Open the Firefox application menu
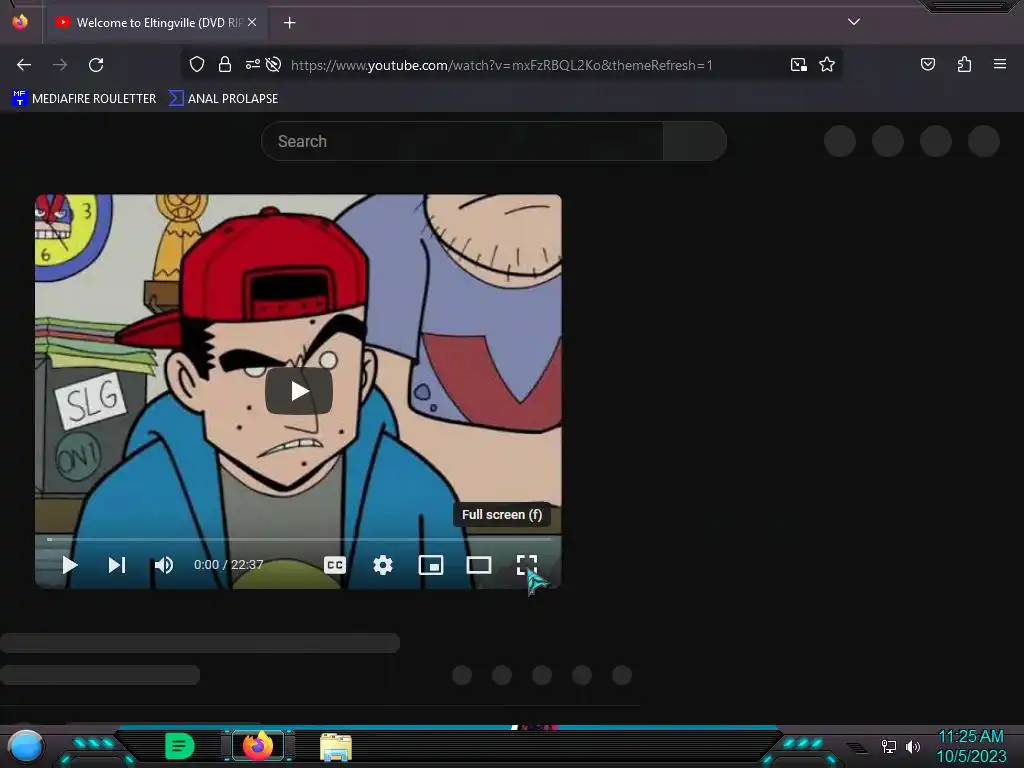 pyautogui.click(x=1000, y=64)
